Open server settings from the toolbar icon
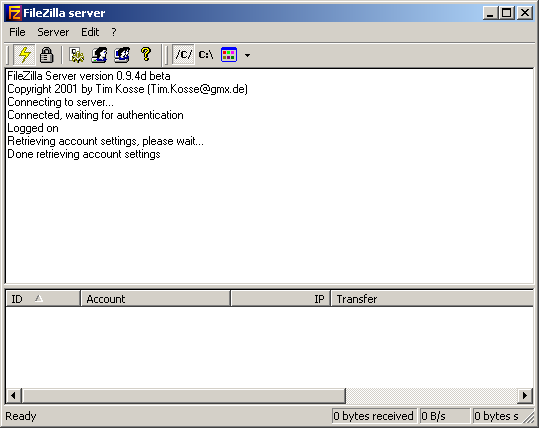This screenshot has height=428, width=539. pos(77,55)
